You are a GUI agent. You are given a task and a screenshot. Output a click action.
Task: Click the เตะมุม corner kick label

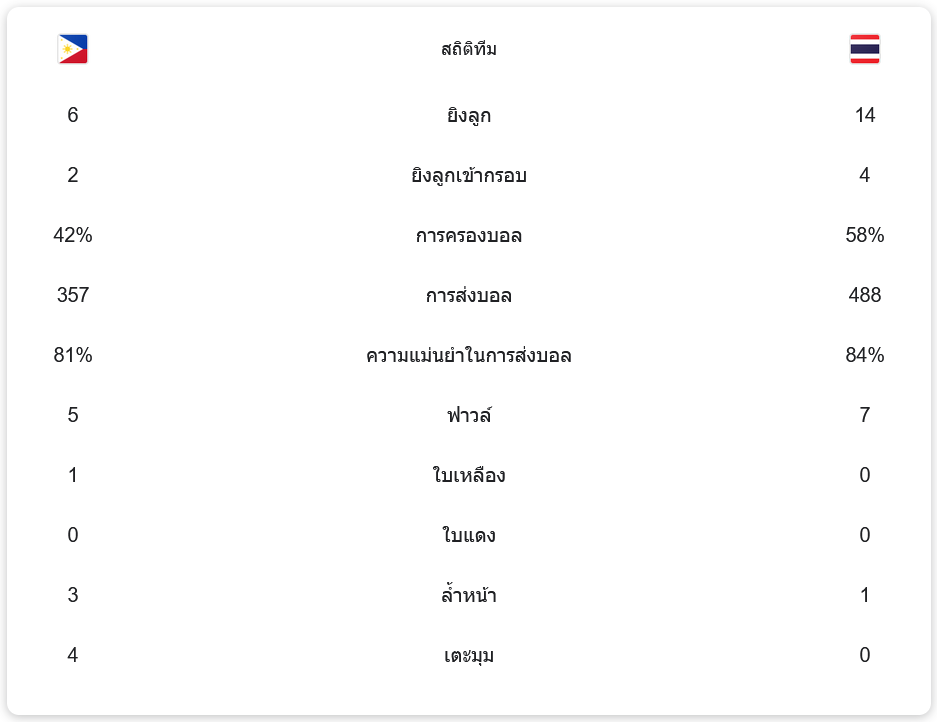point(468,656)
